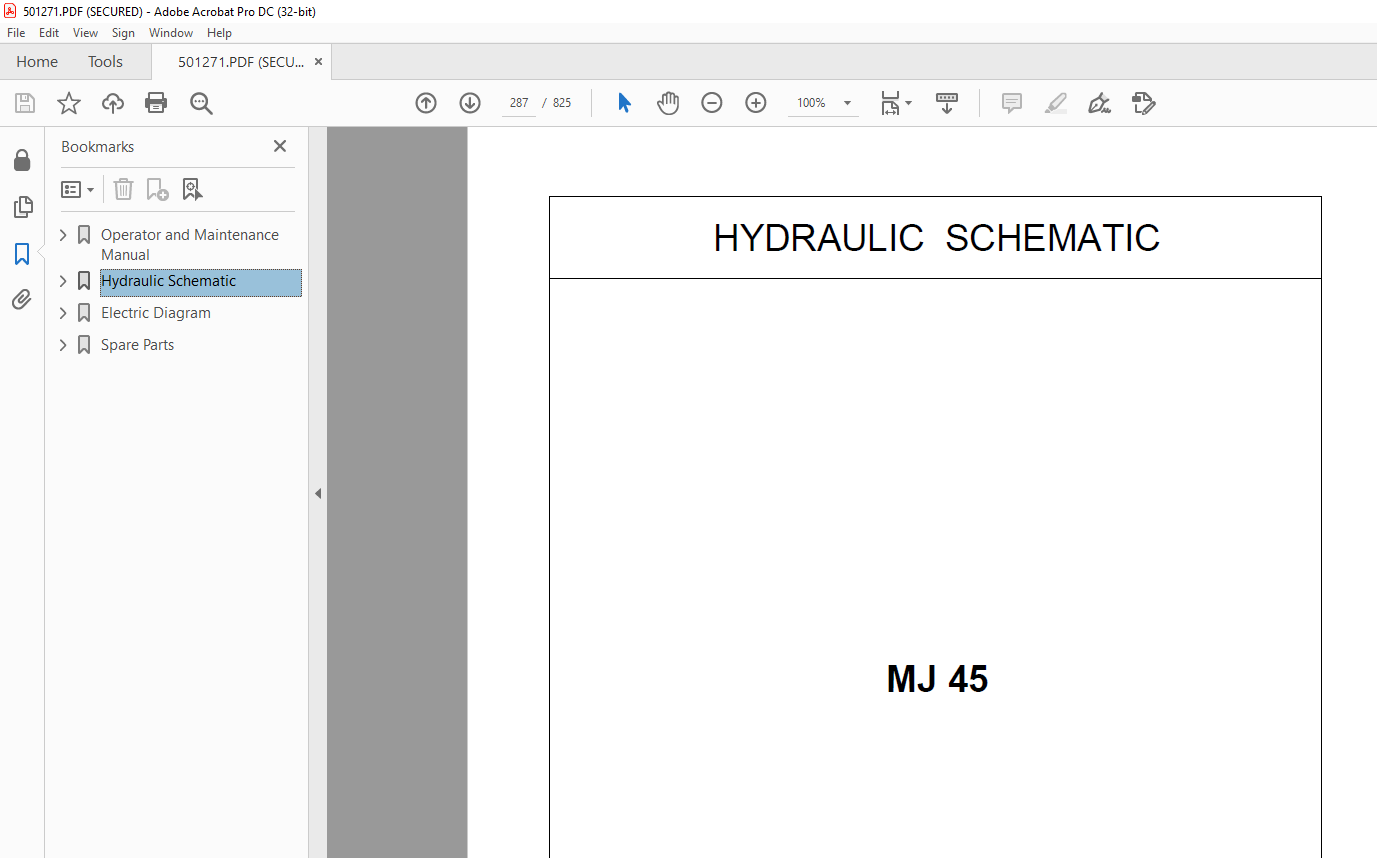This screenshot has width=1377, height=858.
Task: Expand the Spare Parts bookmark
Action: pyautogui.click(x=64, y=345)
